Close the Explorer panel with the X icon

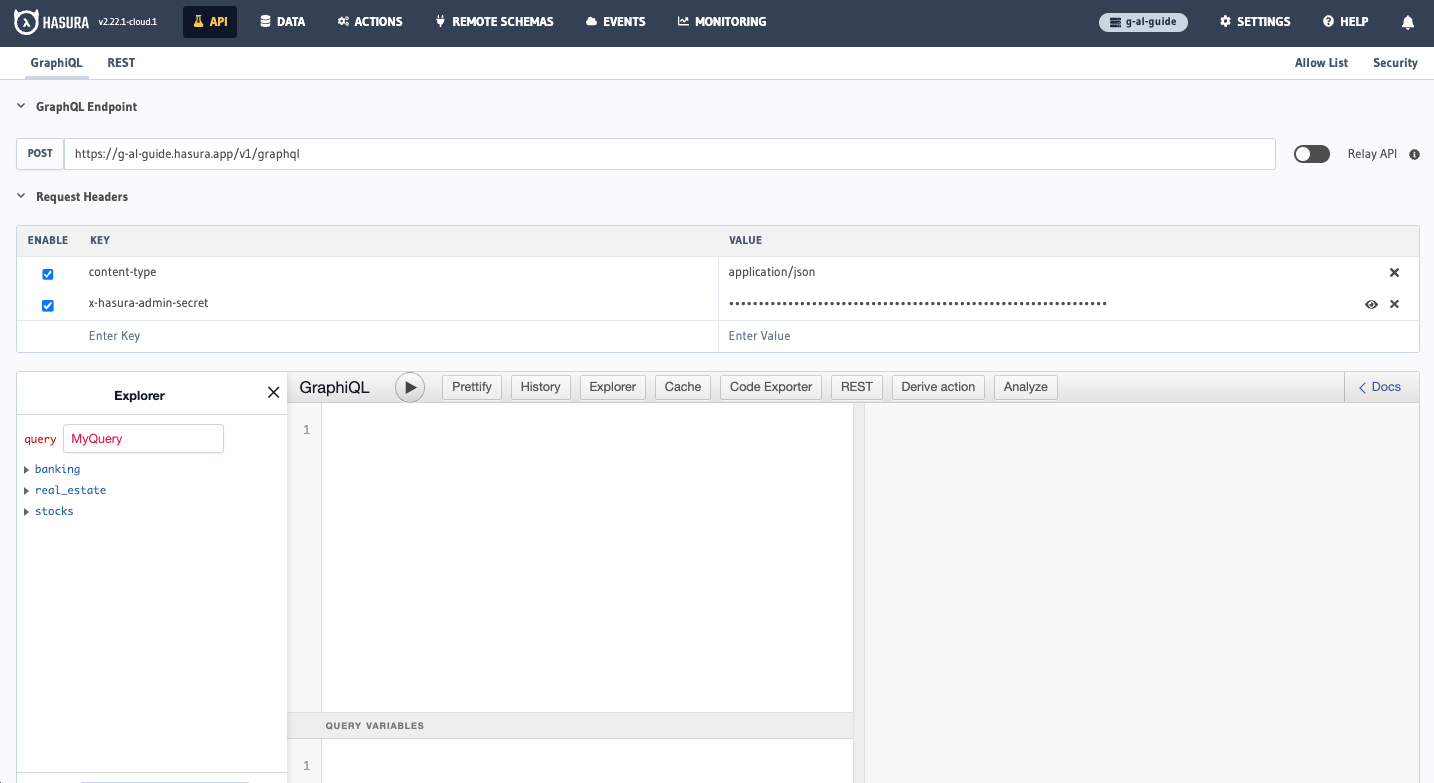(273, 392)
